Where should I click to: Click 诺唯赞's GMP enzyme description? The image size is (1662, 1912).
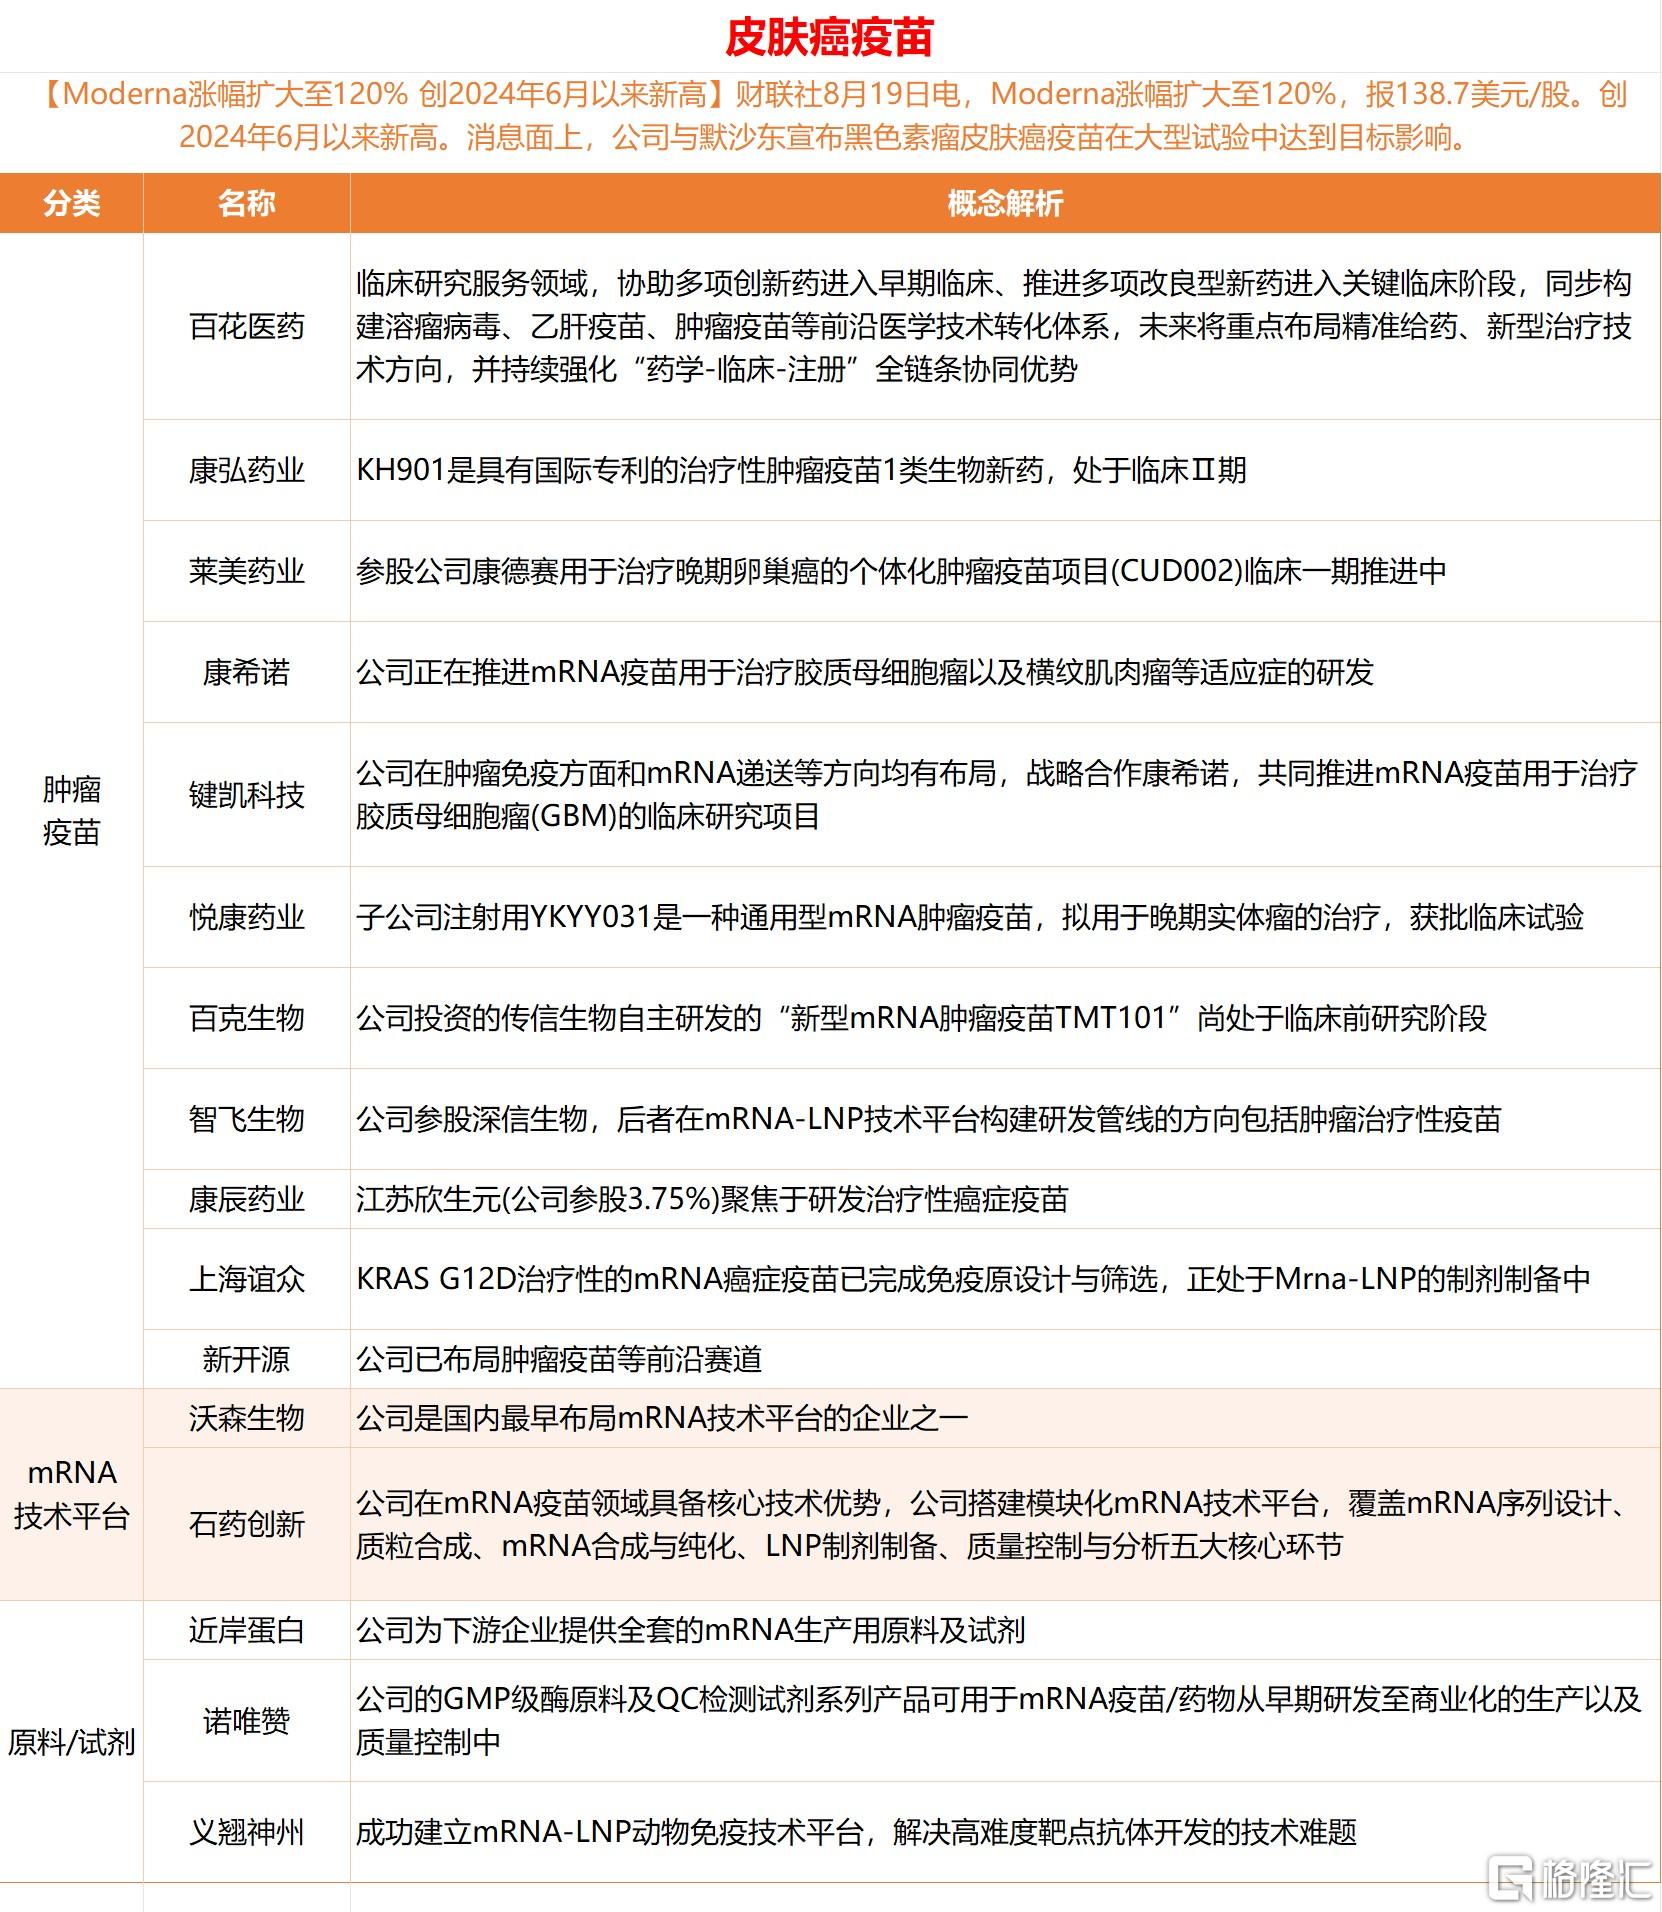pyautogui.click(x=998, y=1721)
